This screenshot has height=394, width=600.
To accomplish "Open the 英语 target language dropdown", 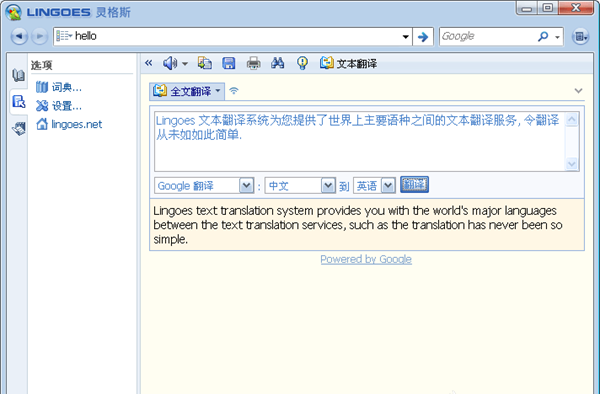I will coord(374,186).
